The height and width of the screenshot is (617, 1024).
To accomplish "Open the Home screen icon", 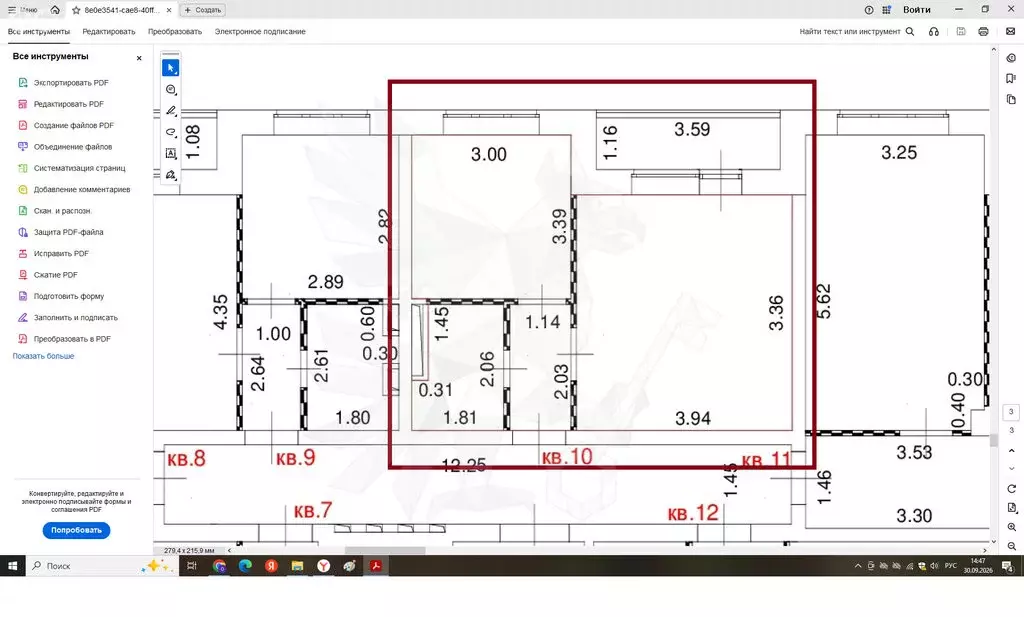I will [x=55, y=10].
